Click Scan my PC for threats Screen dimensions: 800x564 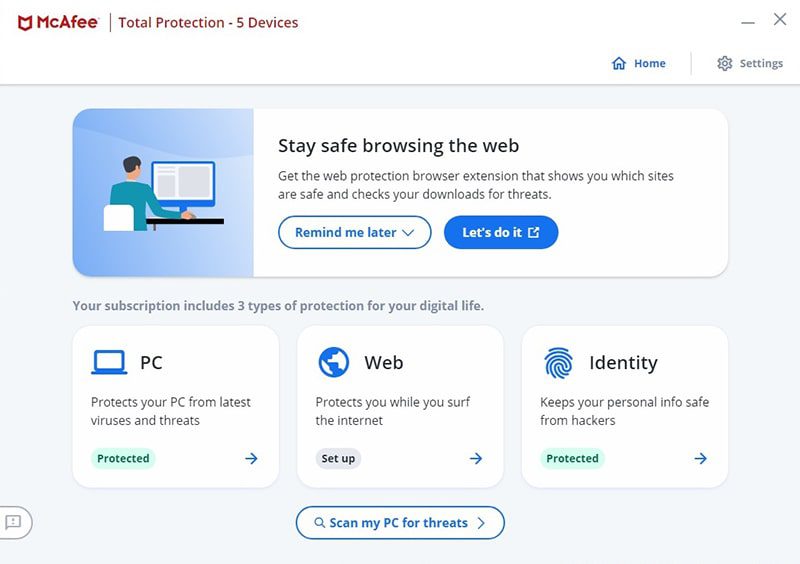pyautogui.click(x=400, y=523)
